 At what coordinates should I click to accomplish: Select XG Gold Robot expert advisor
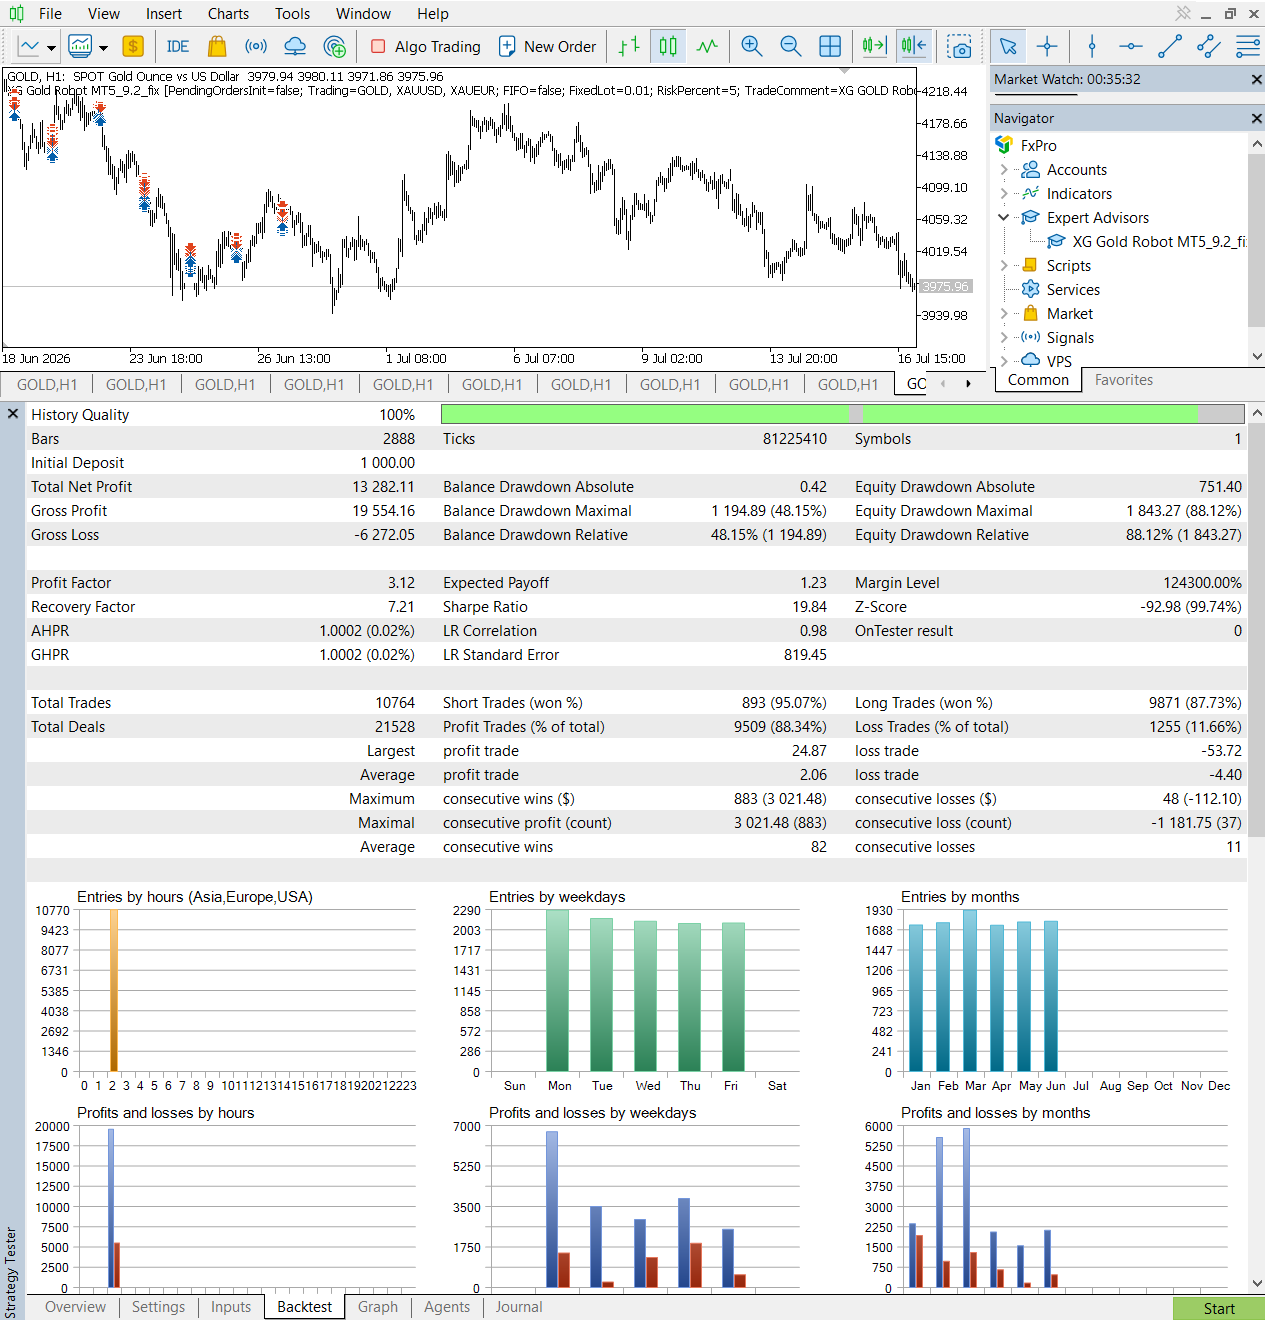pos(1147,242)
